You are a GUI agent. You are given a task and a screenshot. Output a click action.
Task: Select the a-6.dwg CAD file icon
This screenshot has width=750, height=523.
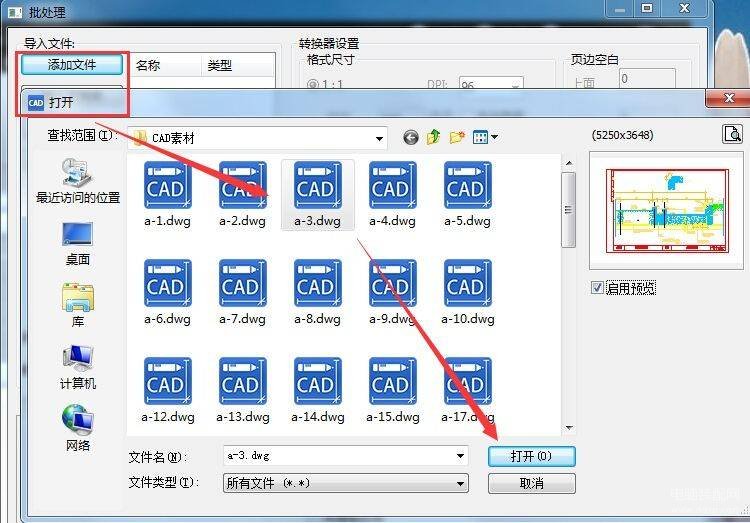coord(167,283)
